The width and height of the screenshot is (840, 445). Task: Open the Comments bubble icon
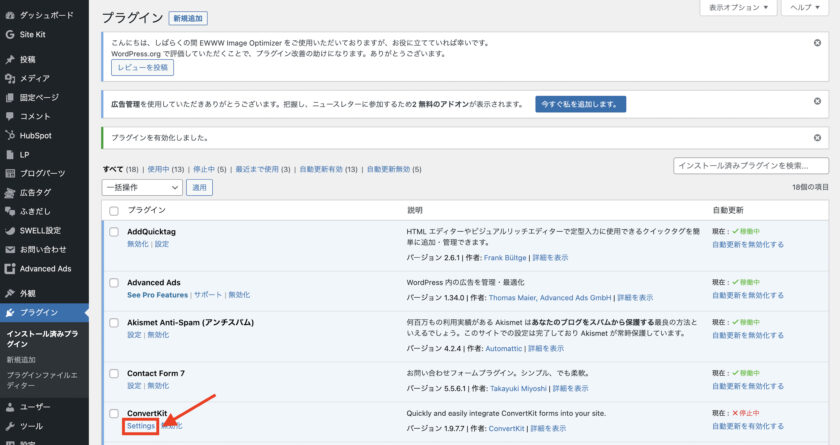(x=10, y=116)
